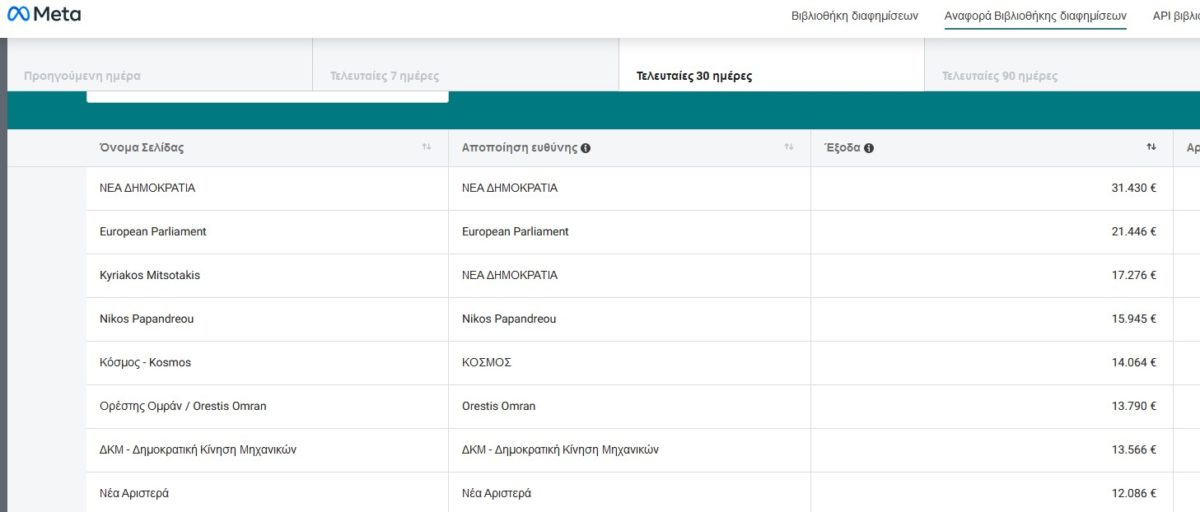Screen dimensions: 1200x512
Task: Select the Τελευταίες 7 ημέρες range
Action: [x=466, y=65]
